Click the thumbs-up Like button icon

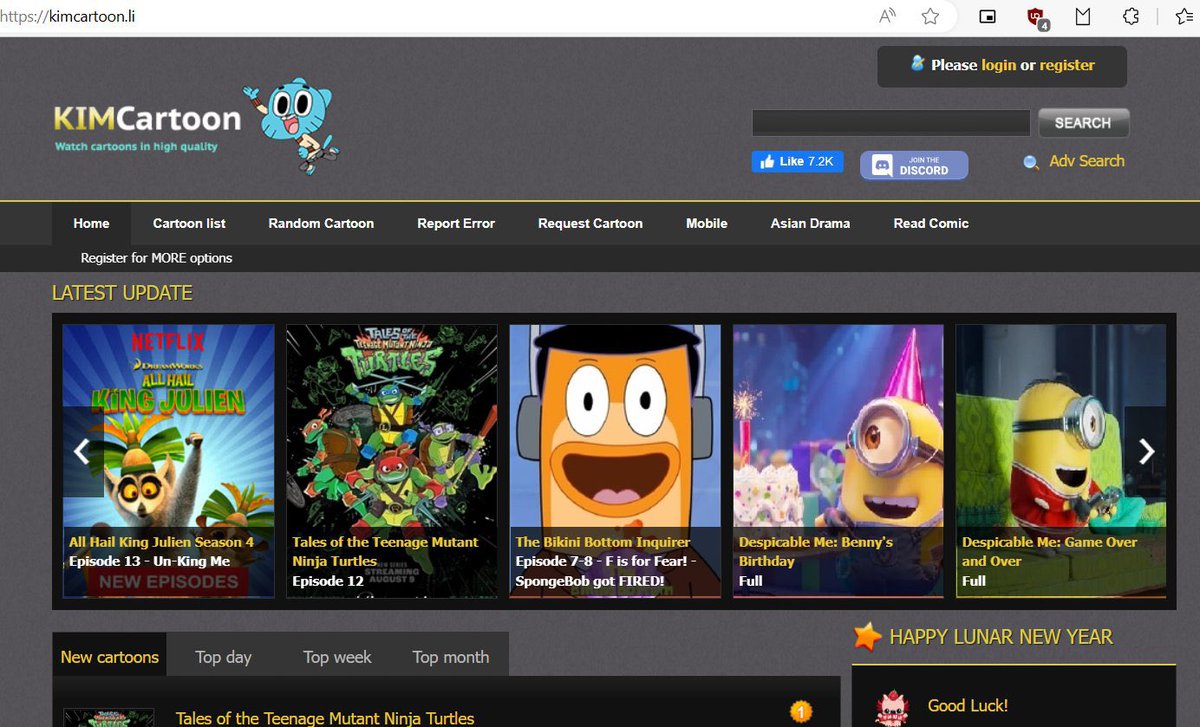pos(766,161)
